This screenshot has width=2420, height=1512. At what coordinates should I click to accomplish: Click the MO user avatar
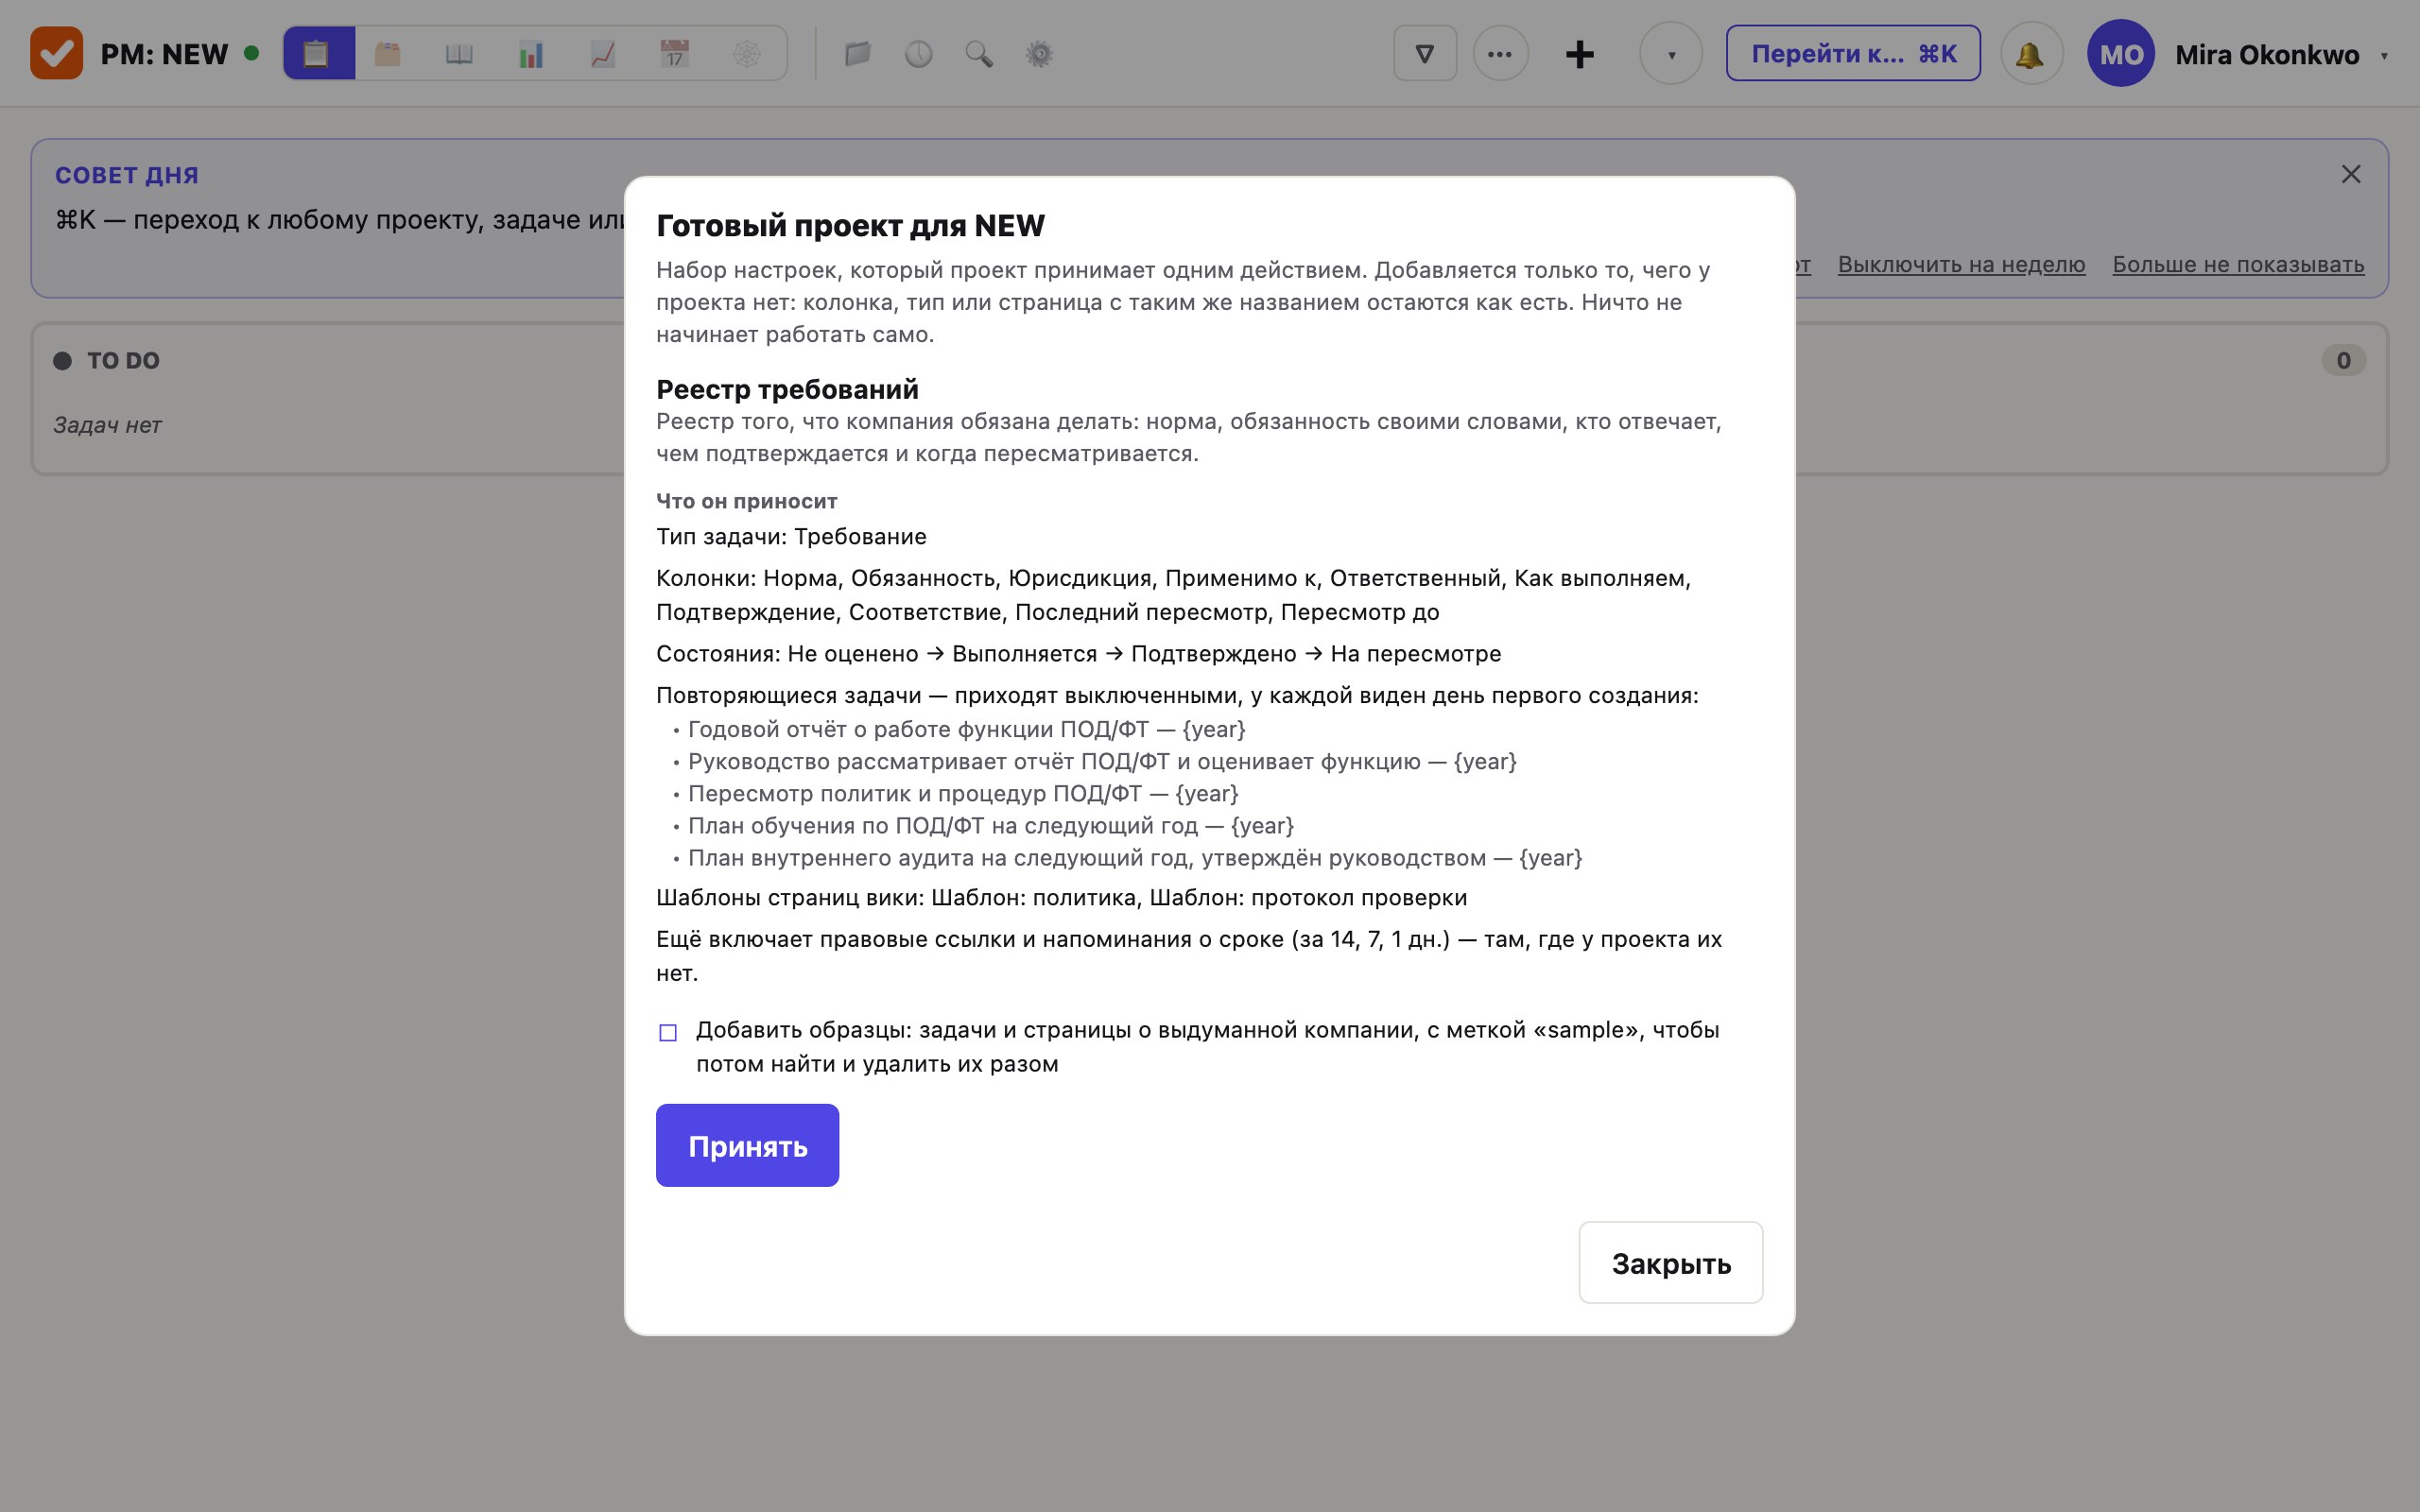pyautogui.click(x=2120, y=53)
